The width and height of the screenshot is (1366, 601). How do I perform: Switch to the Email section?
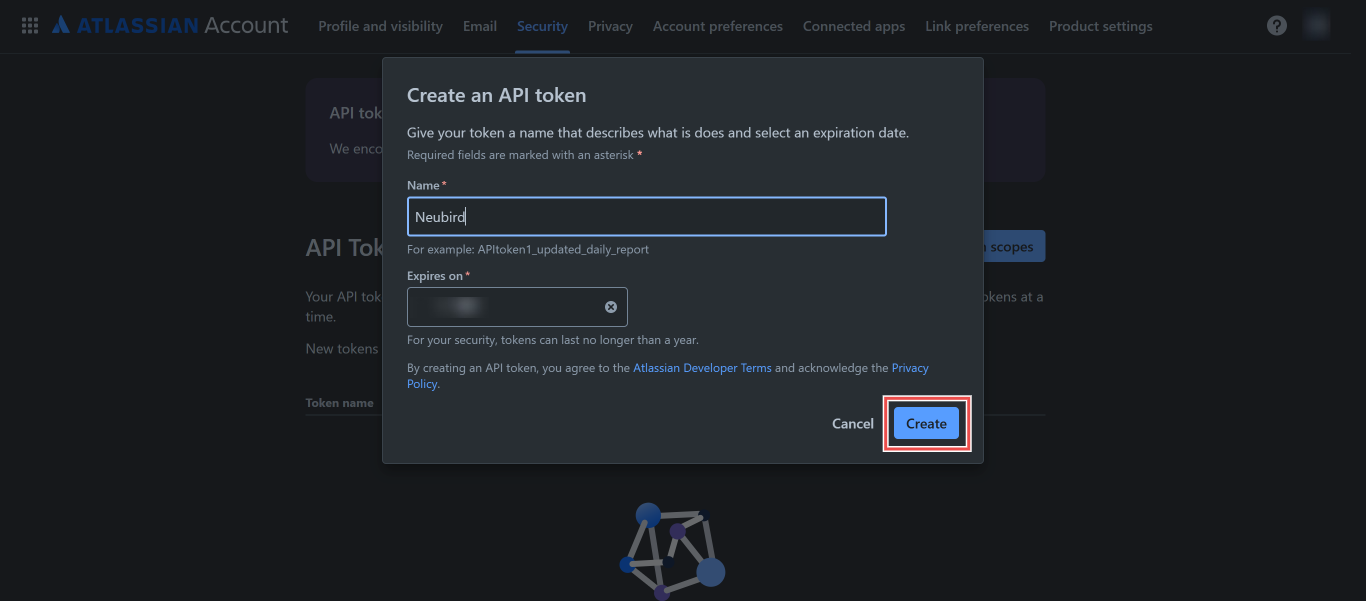479,26
